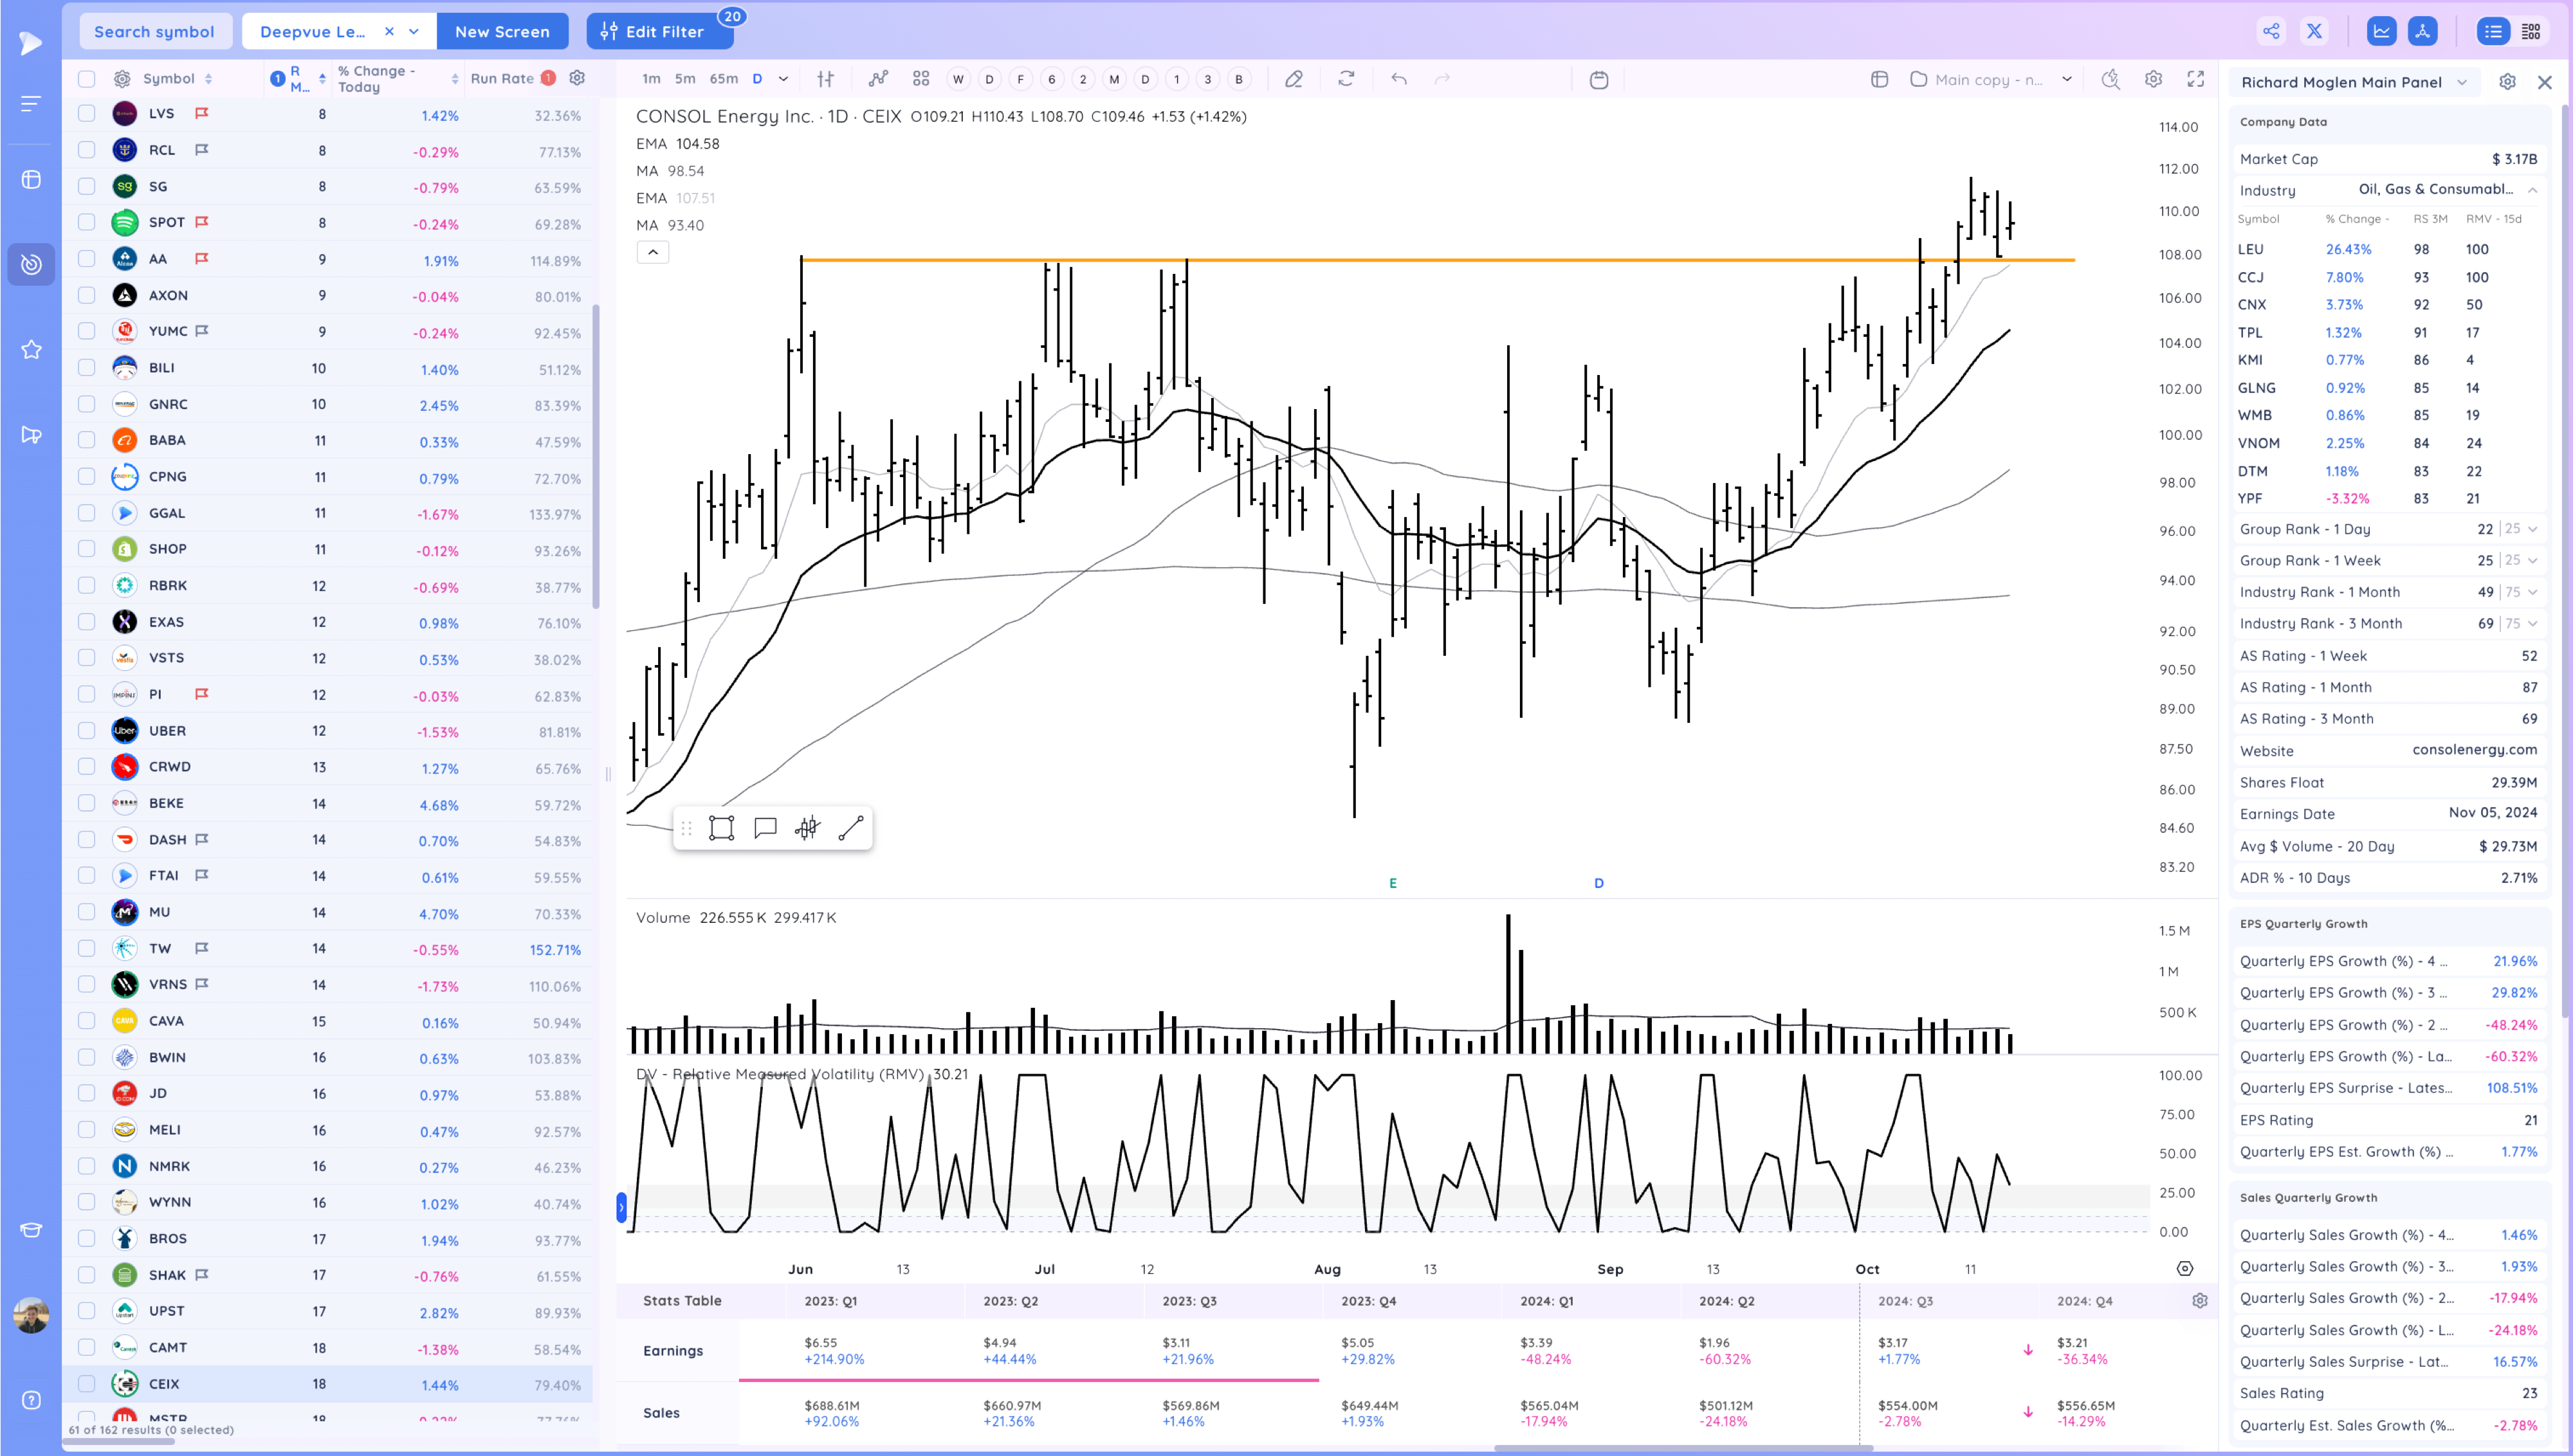Click the share icon in top bar
This screenshot has width=2573, height=1456.
(x=2271, y=31)
